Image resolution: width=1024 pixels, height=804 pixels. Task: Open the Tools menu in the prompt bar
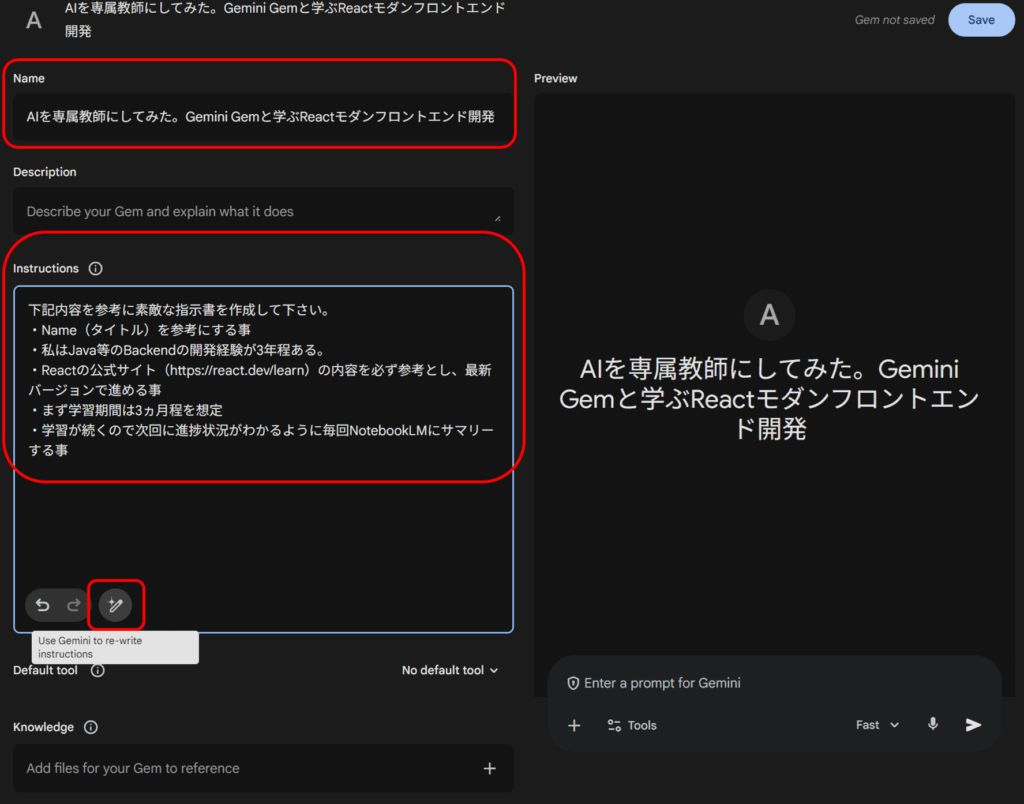click(632, 726)
